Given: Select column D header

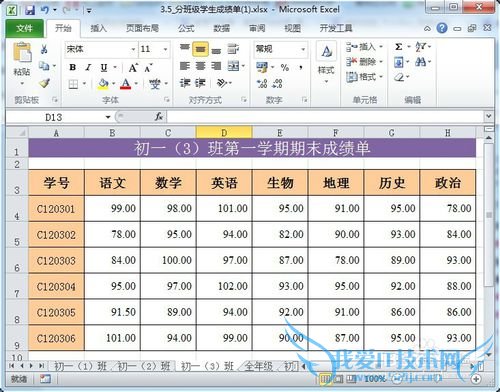Looking at the screenshot, I should (224, 133).
